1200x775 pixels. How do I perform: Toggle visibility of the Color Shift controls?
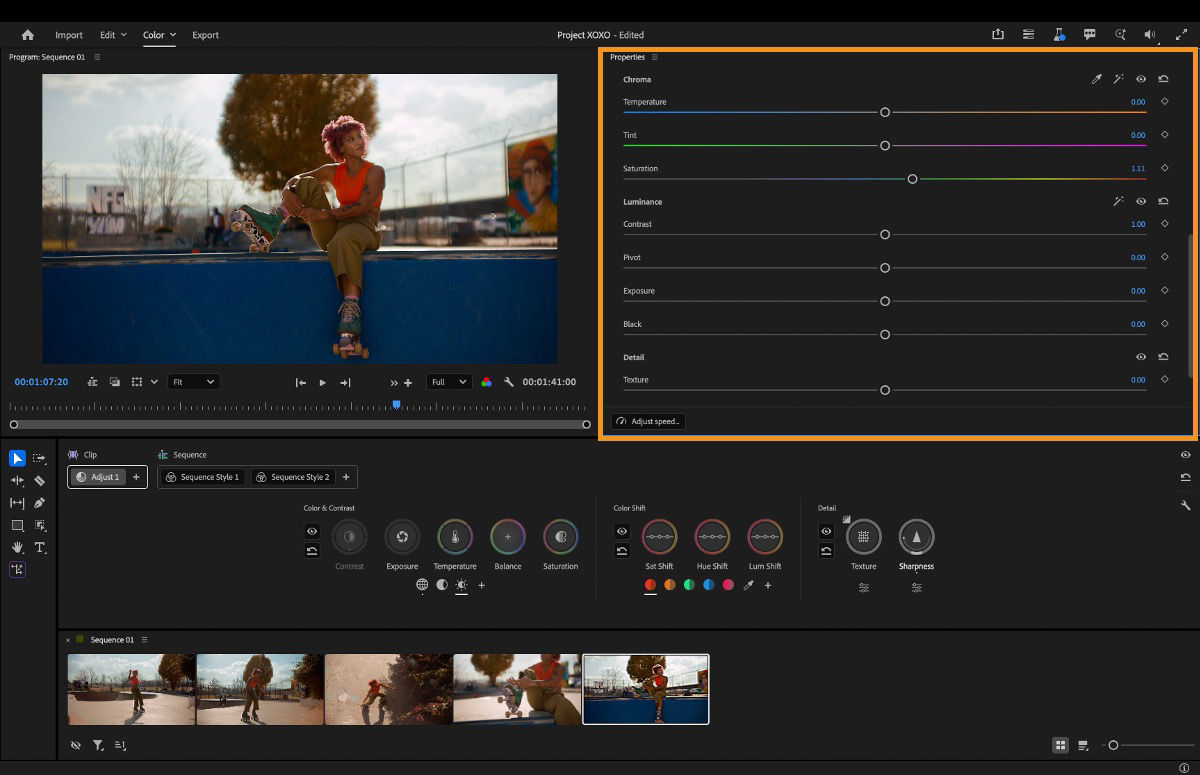621,531
